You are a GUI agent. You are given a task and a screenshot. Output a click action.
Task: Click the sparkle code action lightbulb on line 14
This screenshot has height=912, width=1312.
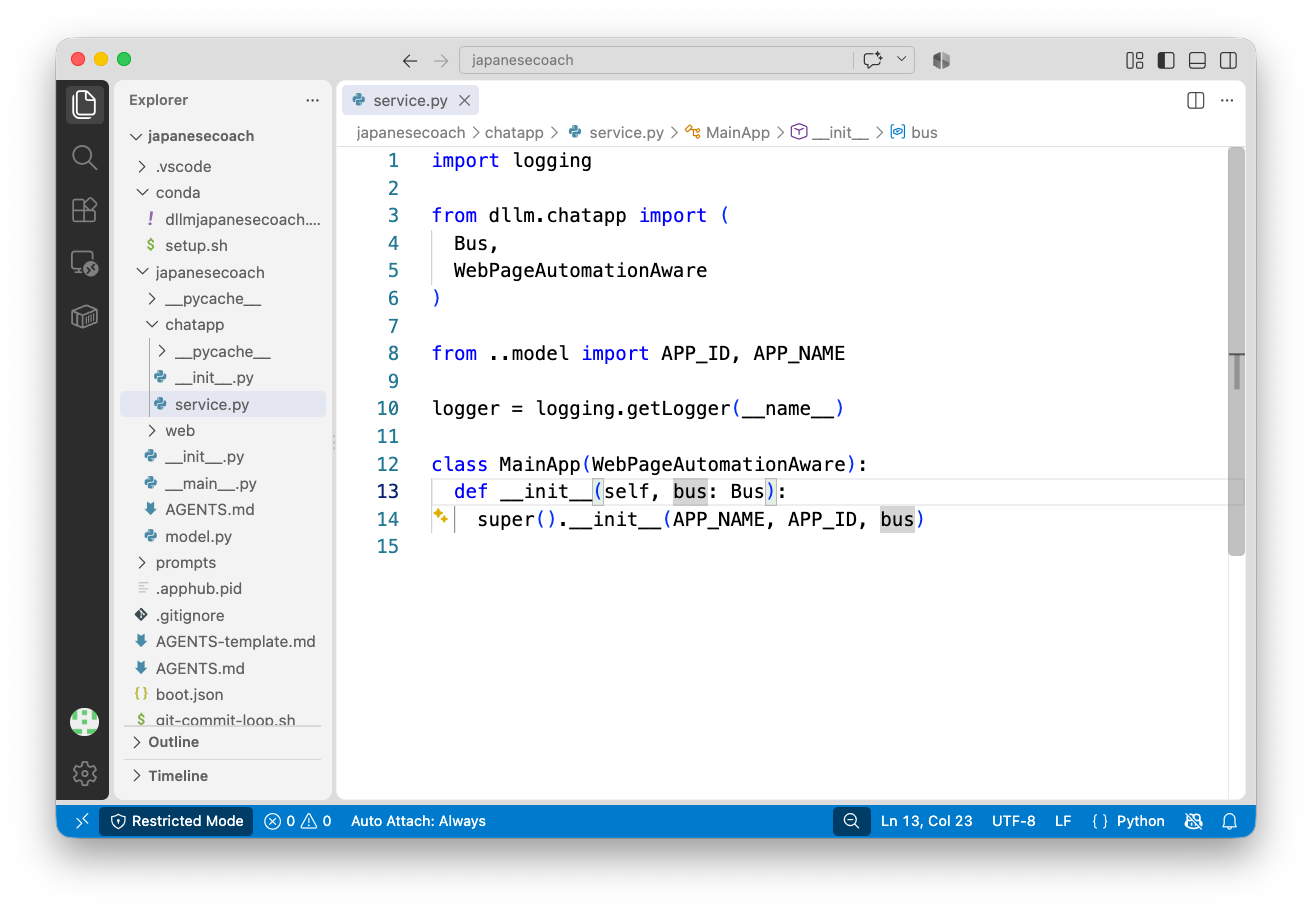pos(439,516)
